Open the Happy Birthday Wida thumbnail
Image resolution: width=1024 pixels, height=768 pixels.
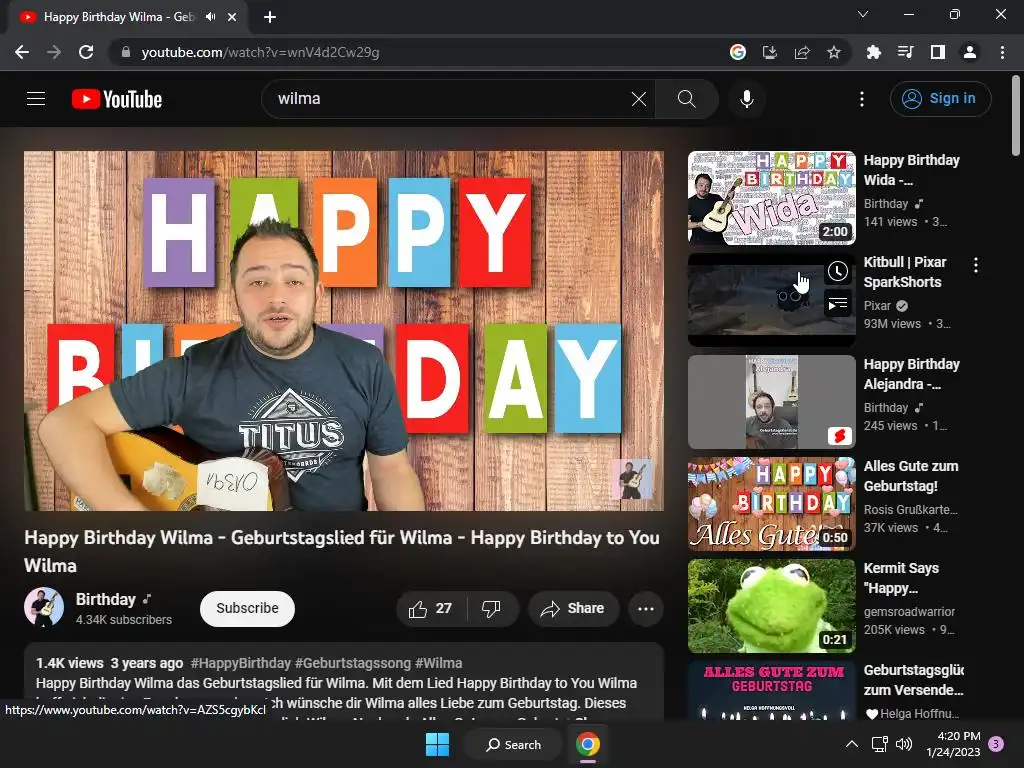click(x=771, y=198)
